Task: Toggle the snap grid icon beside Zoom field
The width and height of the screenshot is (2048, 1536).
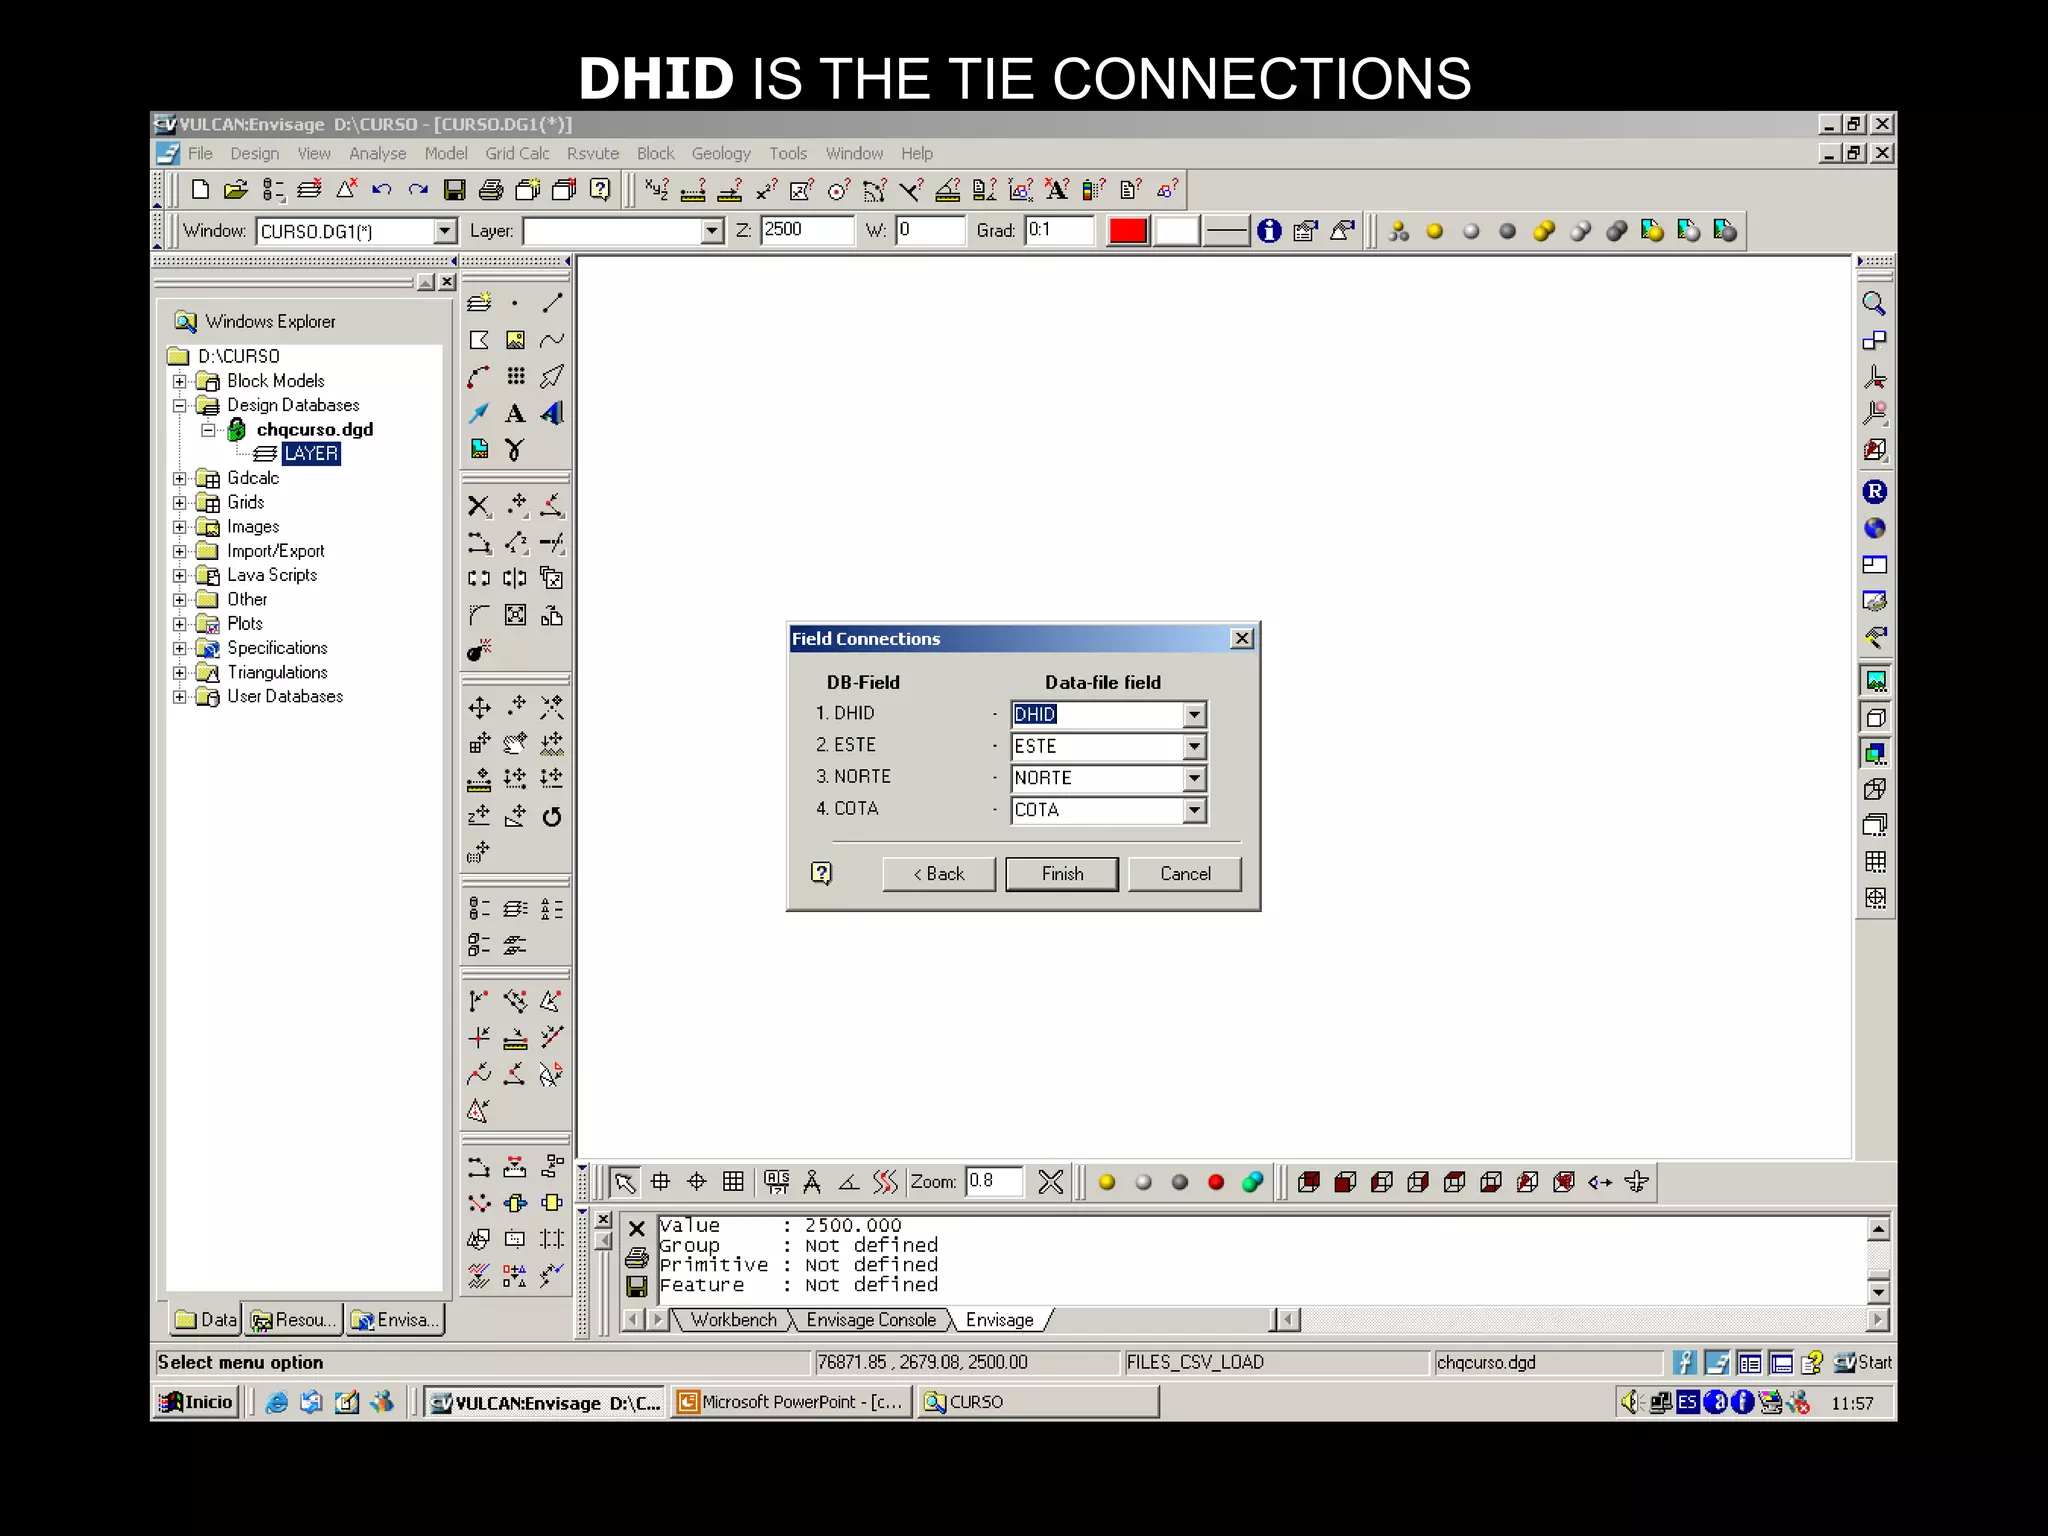Action: tap(733, 1182)
